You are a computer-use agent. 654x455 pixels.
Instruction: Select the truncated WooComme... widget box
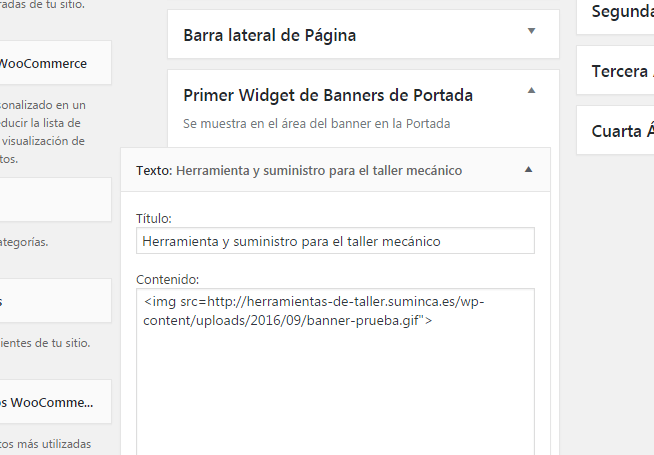point(55,402)
